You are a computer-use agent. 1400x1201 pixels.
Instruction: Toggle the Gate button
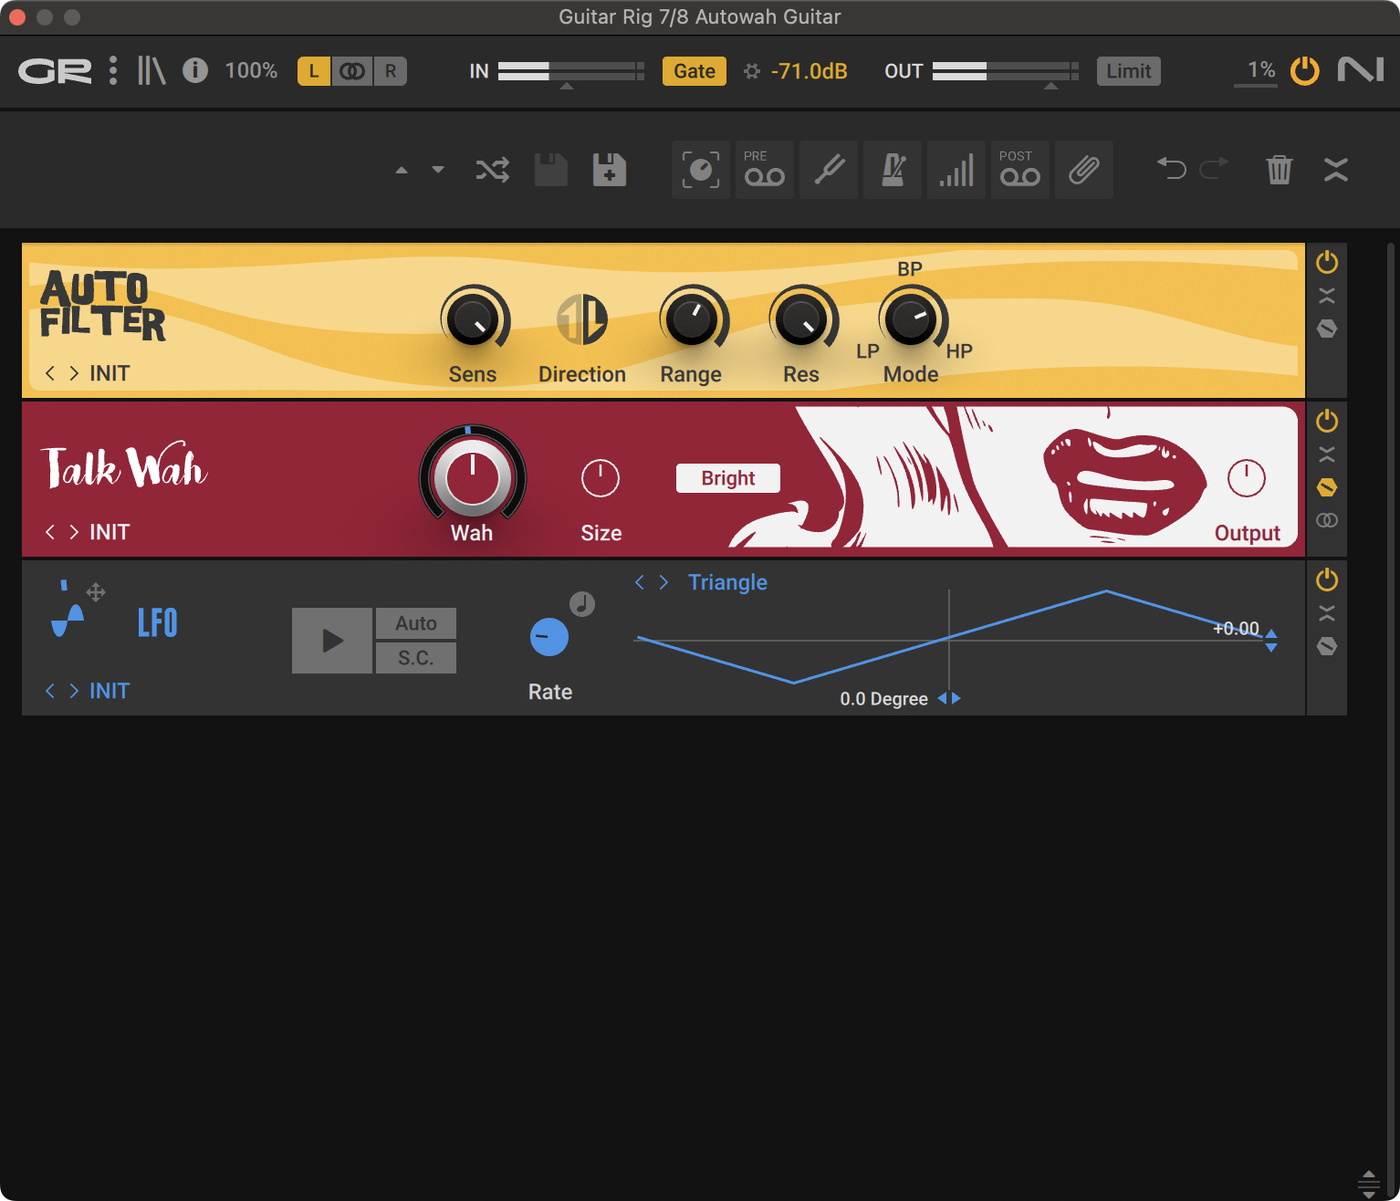[694, 71]
